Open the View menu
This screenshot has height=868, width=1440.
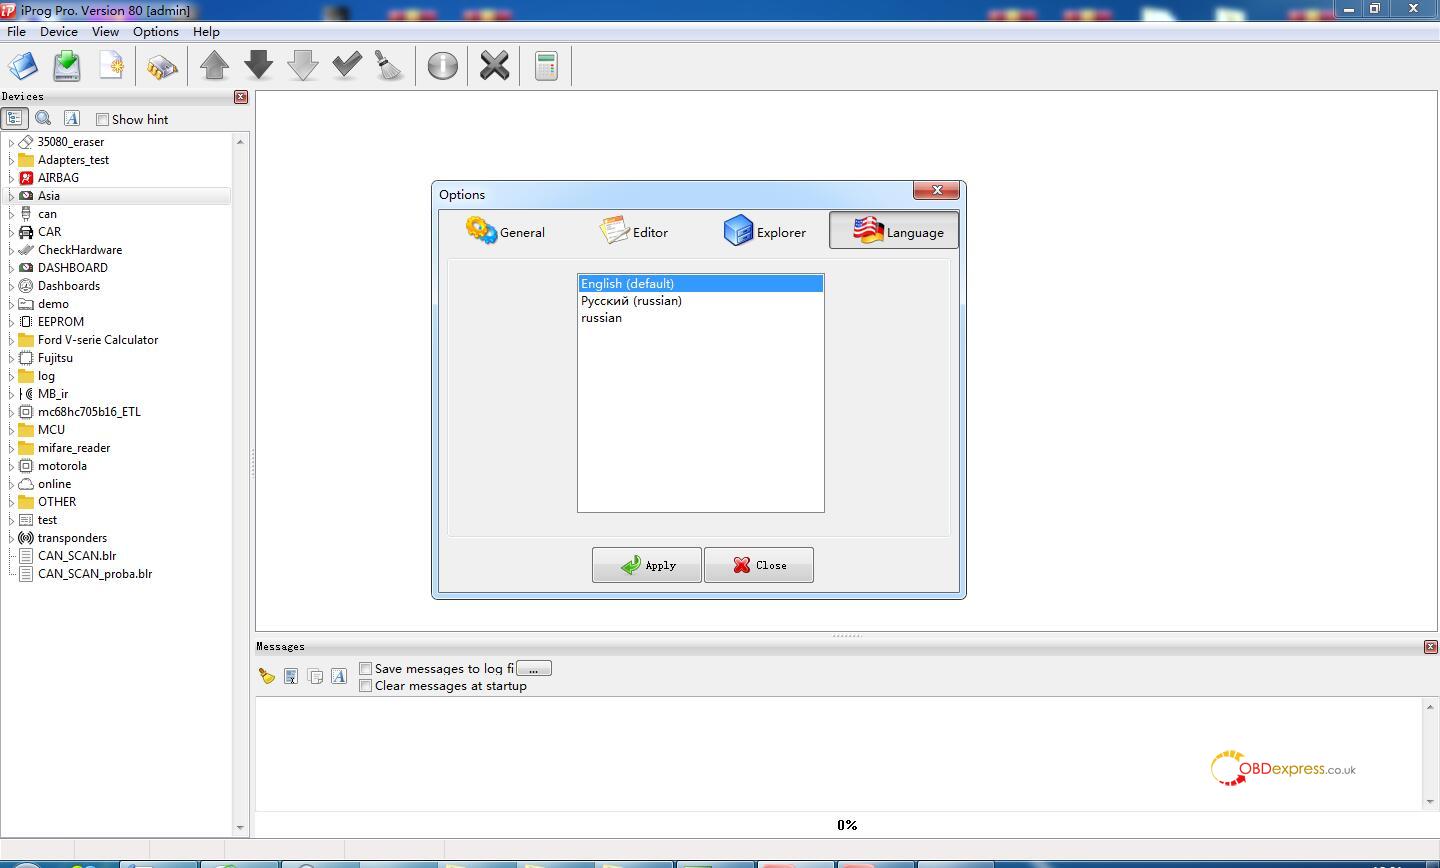click(105, 31)
